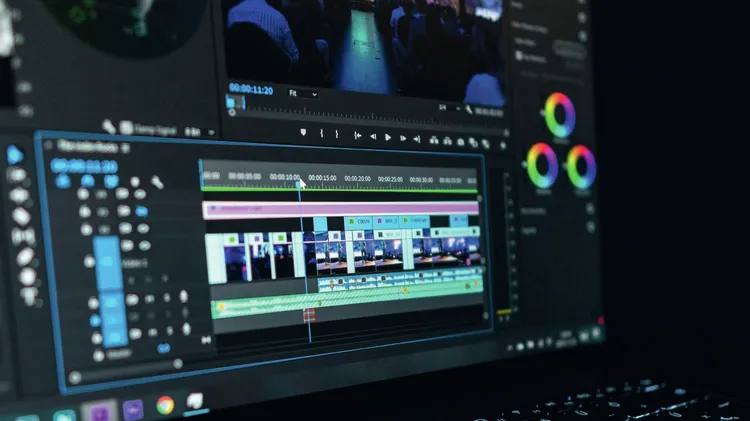Export a frame with the camera icon

click(461, 142)
